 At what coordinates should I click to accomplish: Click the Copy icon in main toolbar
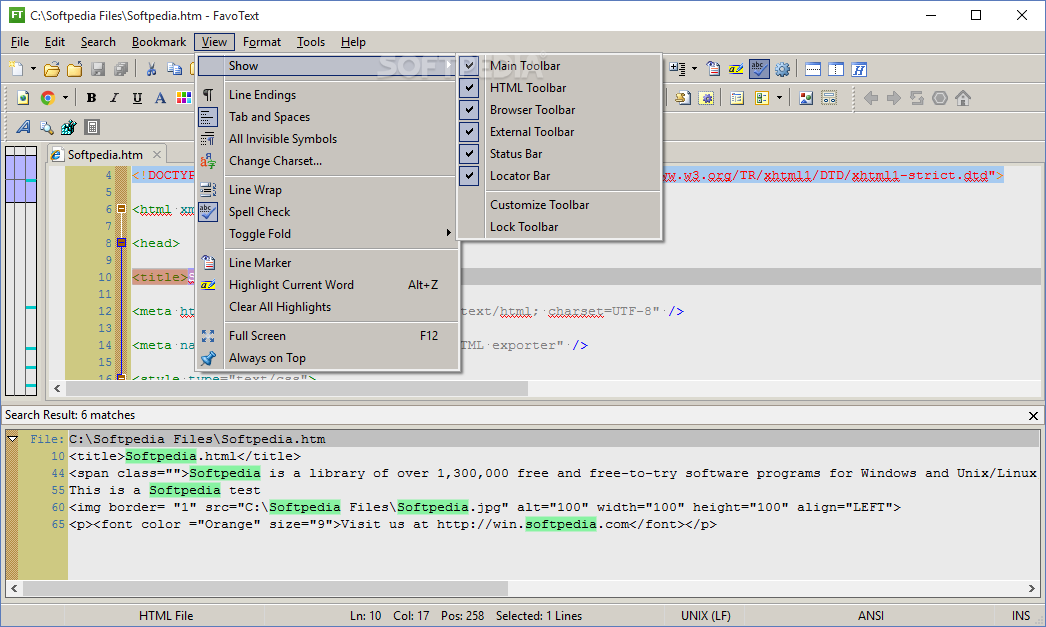point(174,69)
